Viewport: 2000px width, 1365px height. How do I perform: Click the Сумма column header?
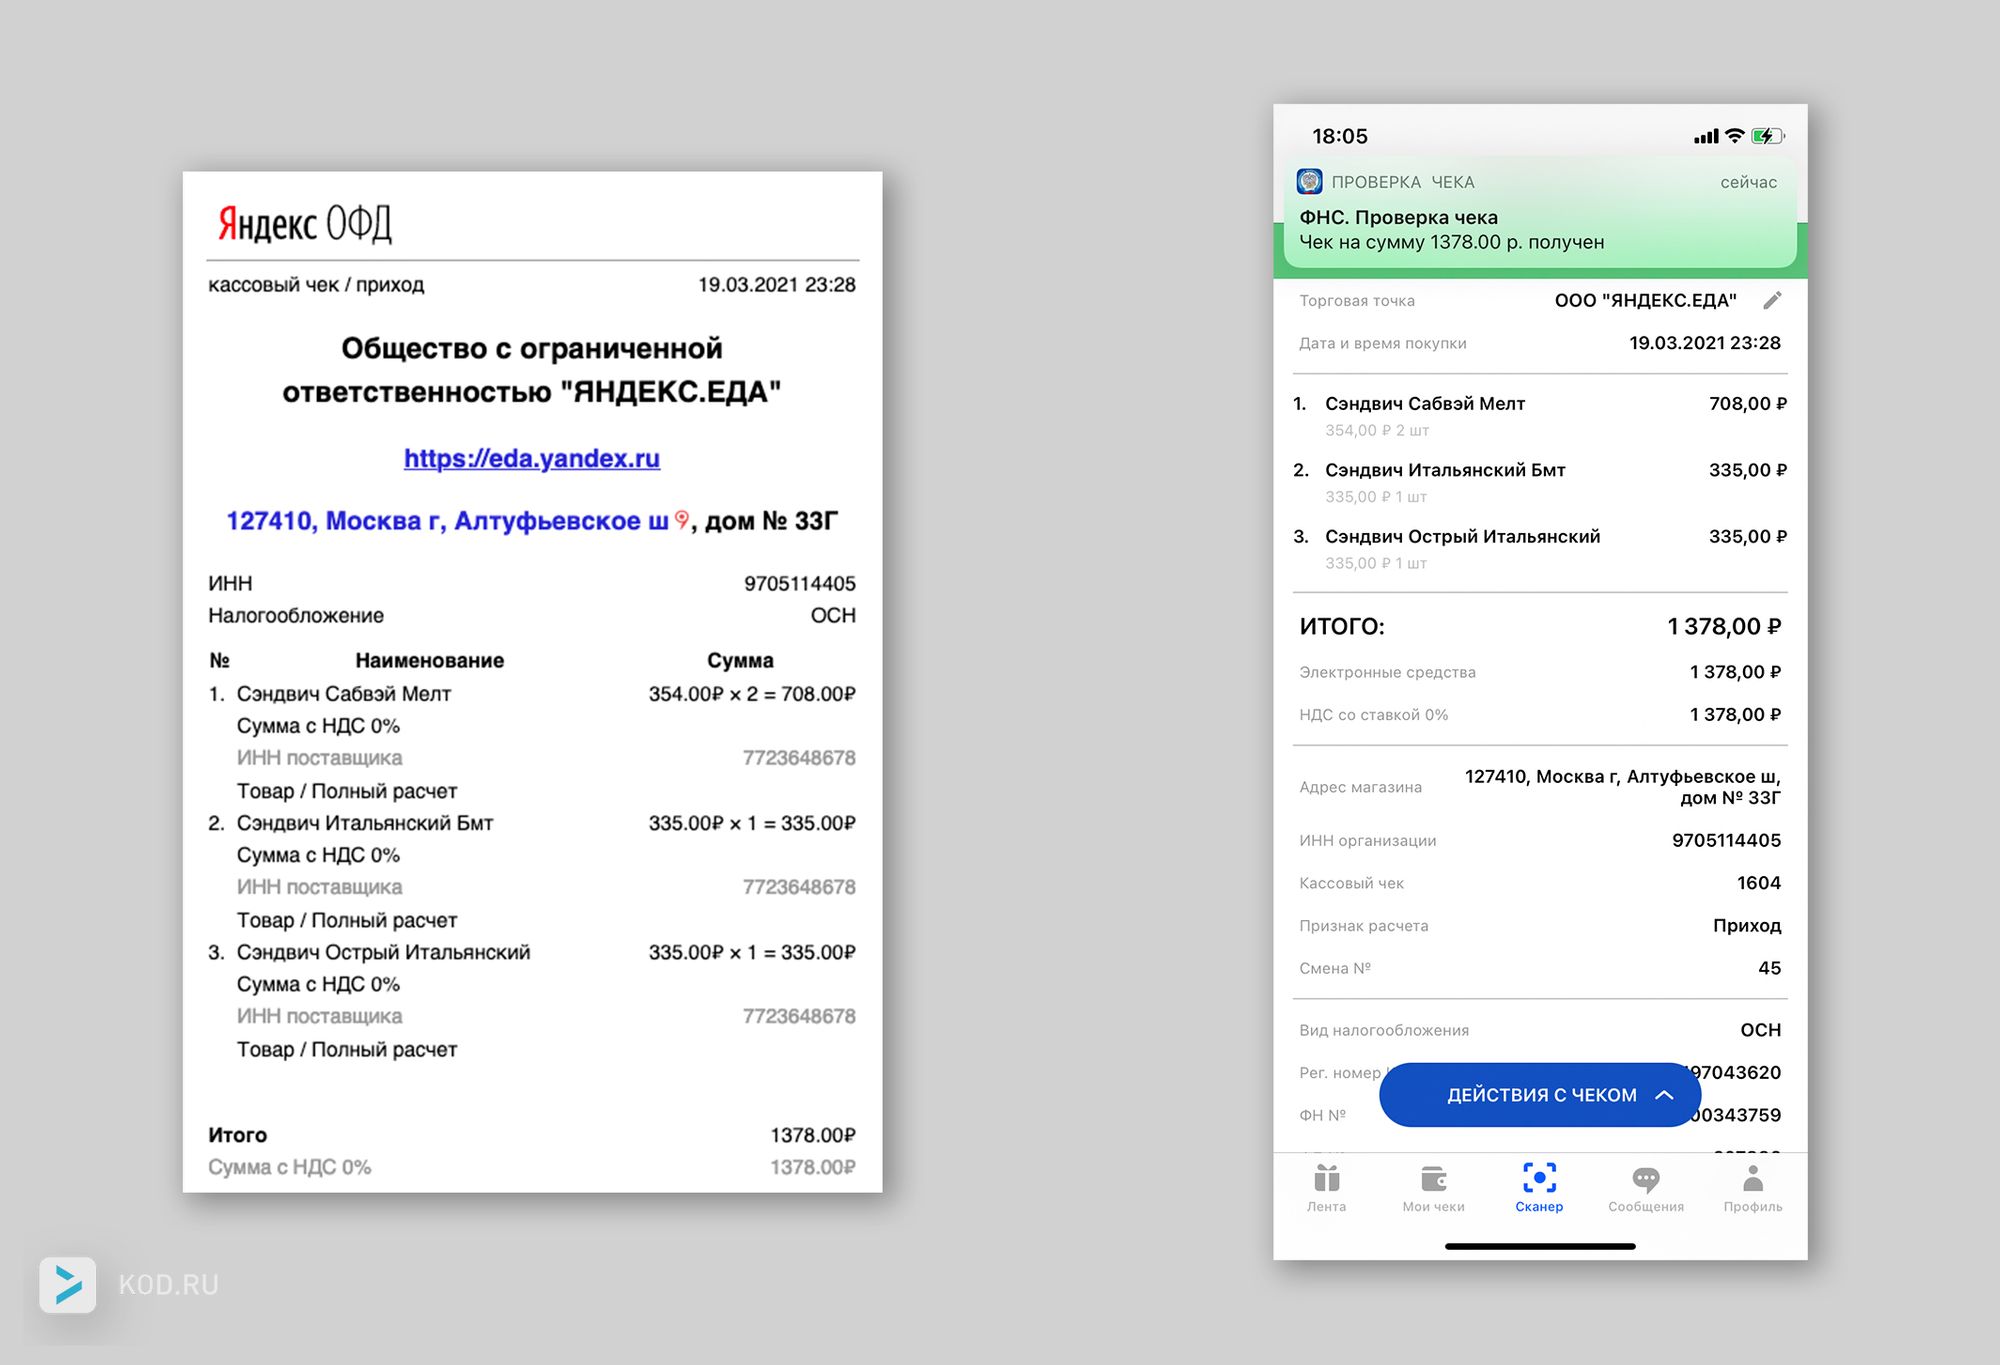click(x=740, y=660)
